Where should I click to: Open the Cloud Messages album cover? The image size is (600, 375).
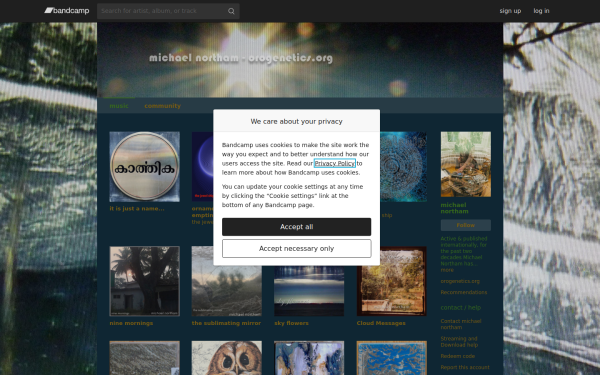391,281
